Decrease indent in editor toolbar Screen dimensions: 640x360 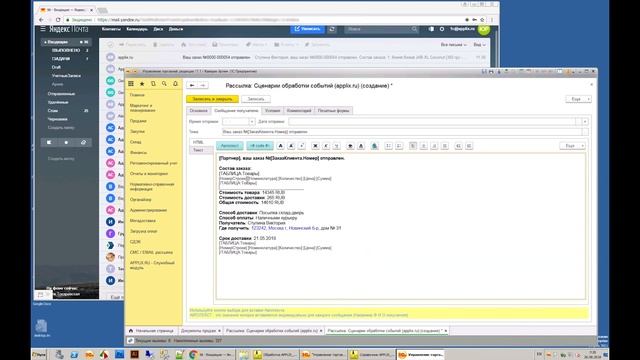tap(458, 146)
